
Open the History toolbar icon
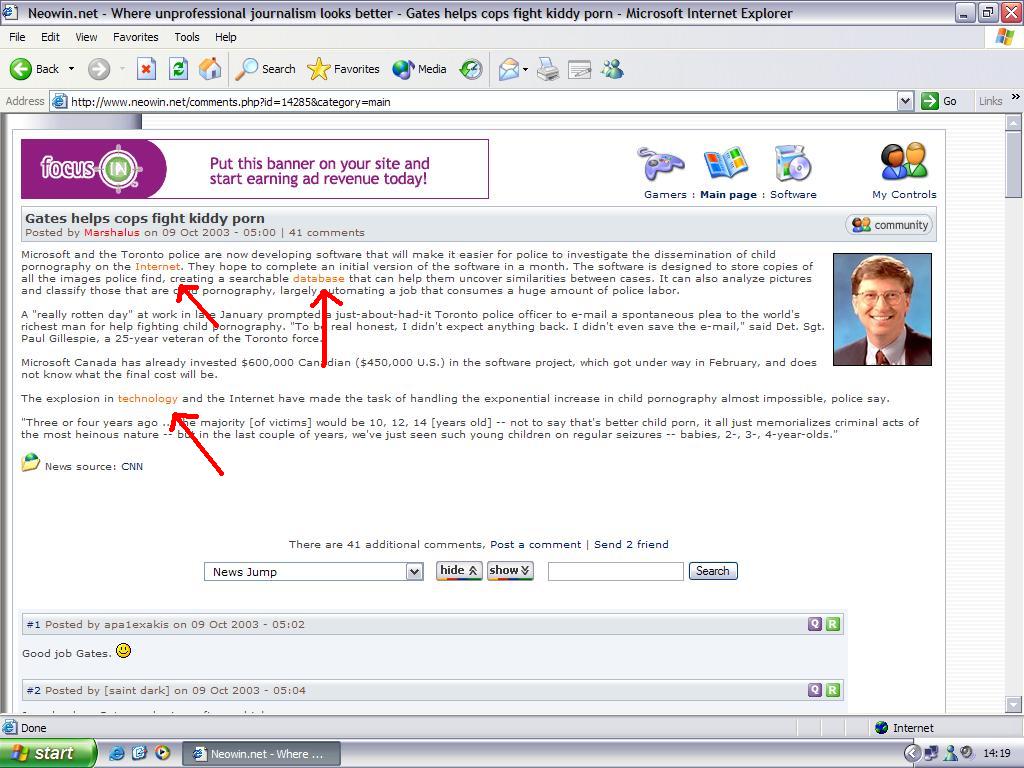471,69
